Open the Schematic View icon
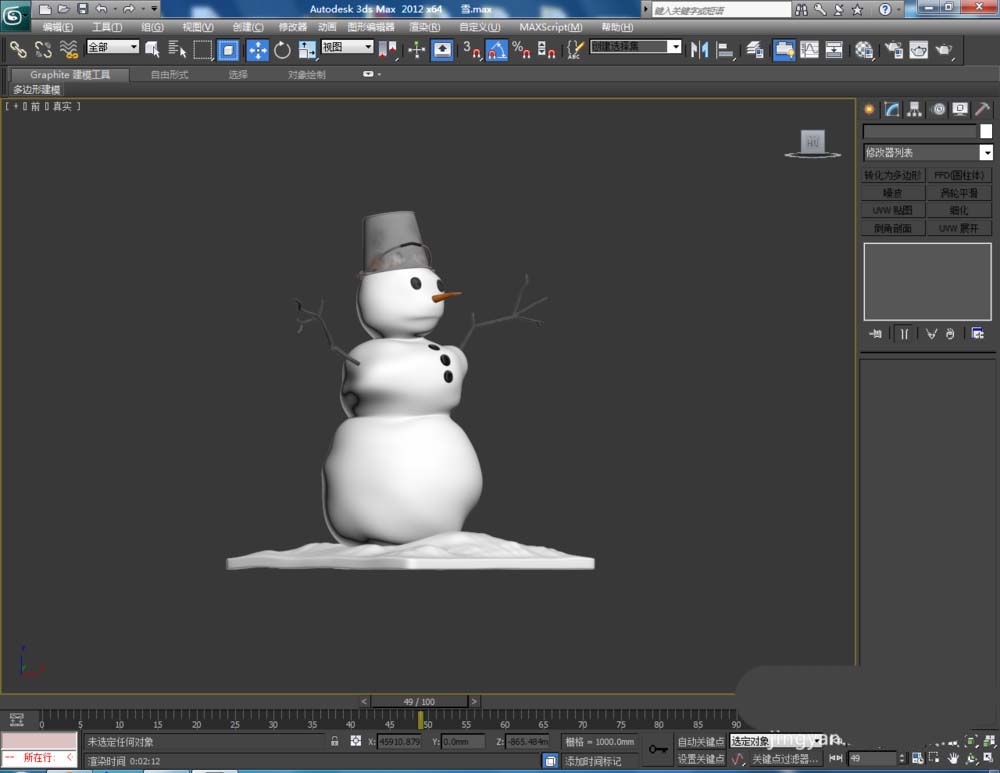Screen dimensions: 1000x773 pyautogui.click(x=834, y=50)
